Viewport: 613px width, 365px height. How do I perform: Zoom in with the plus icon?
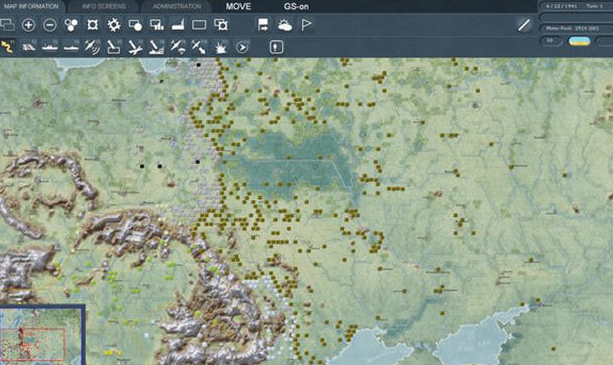point(28,25)
